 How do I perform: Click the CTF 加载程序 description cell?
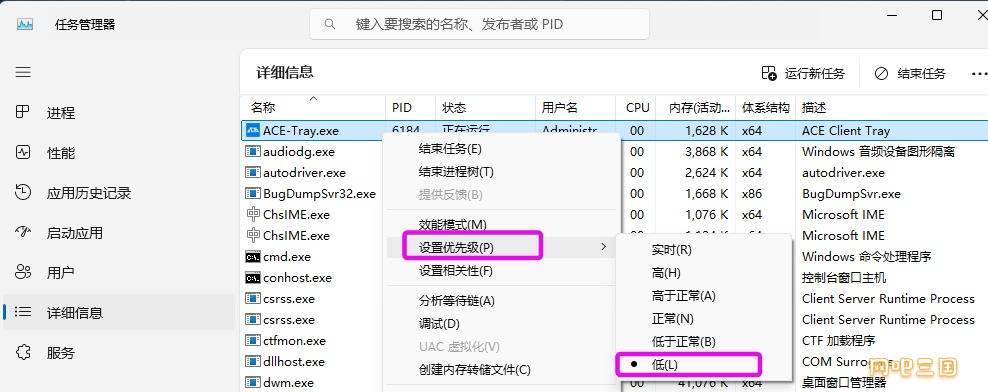(x=838, y=340)
